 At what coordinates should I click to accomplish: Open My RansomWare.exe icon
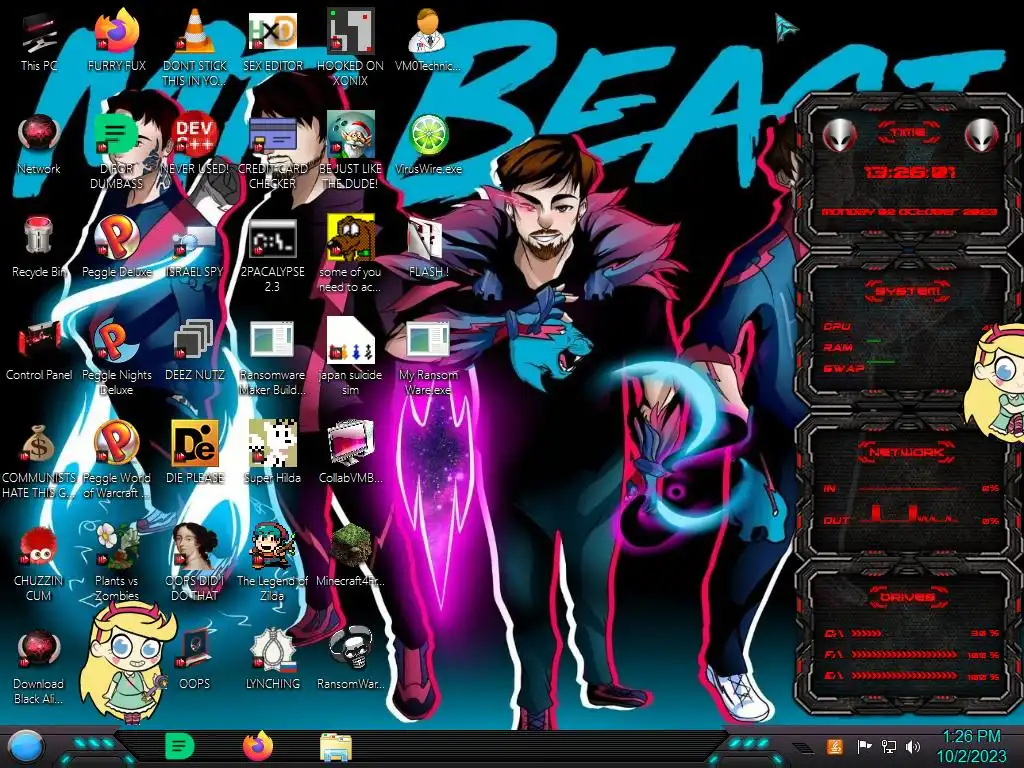pos(428,340)
